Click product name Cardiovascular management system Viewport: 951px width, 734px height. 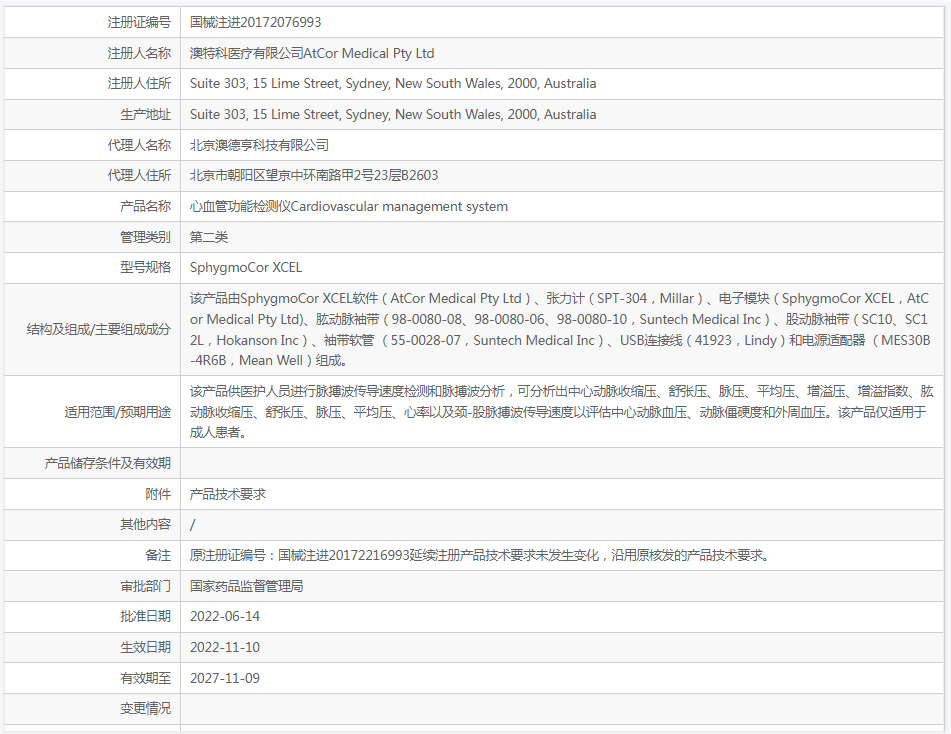tap(349, 207)
